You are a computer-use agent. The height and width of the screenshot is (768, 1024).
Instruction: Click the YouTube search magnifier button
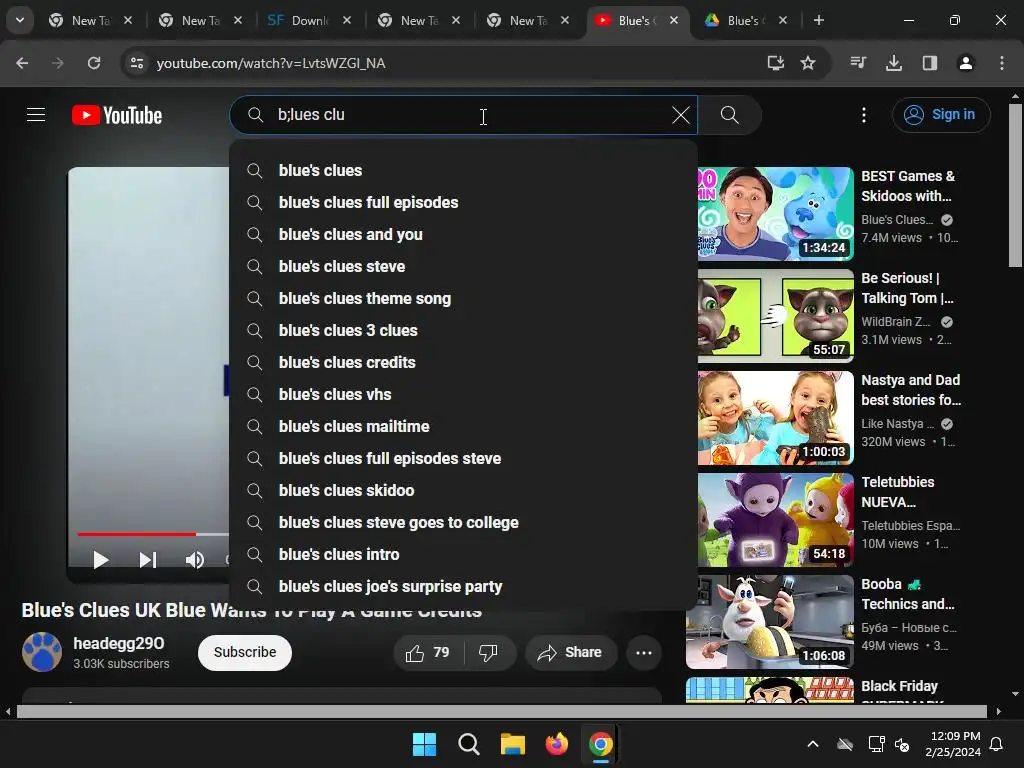[x=729, y=115]
